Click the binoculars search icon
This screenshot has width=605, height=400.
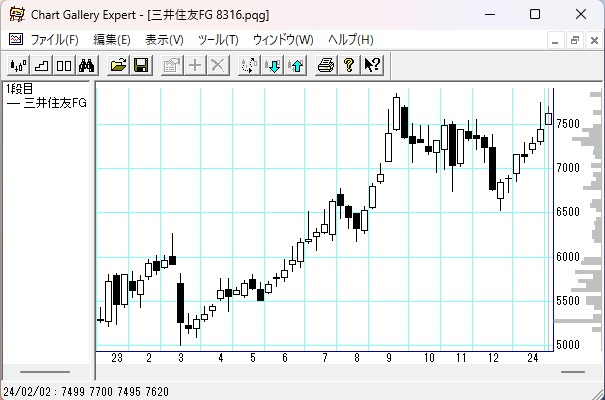tap(86, 66)
